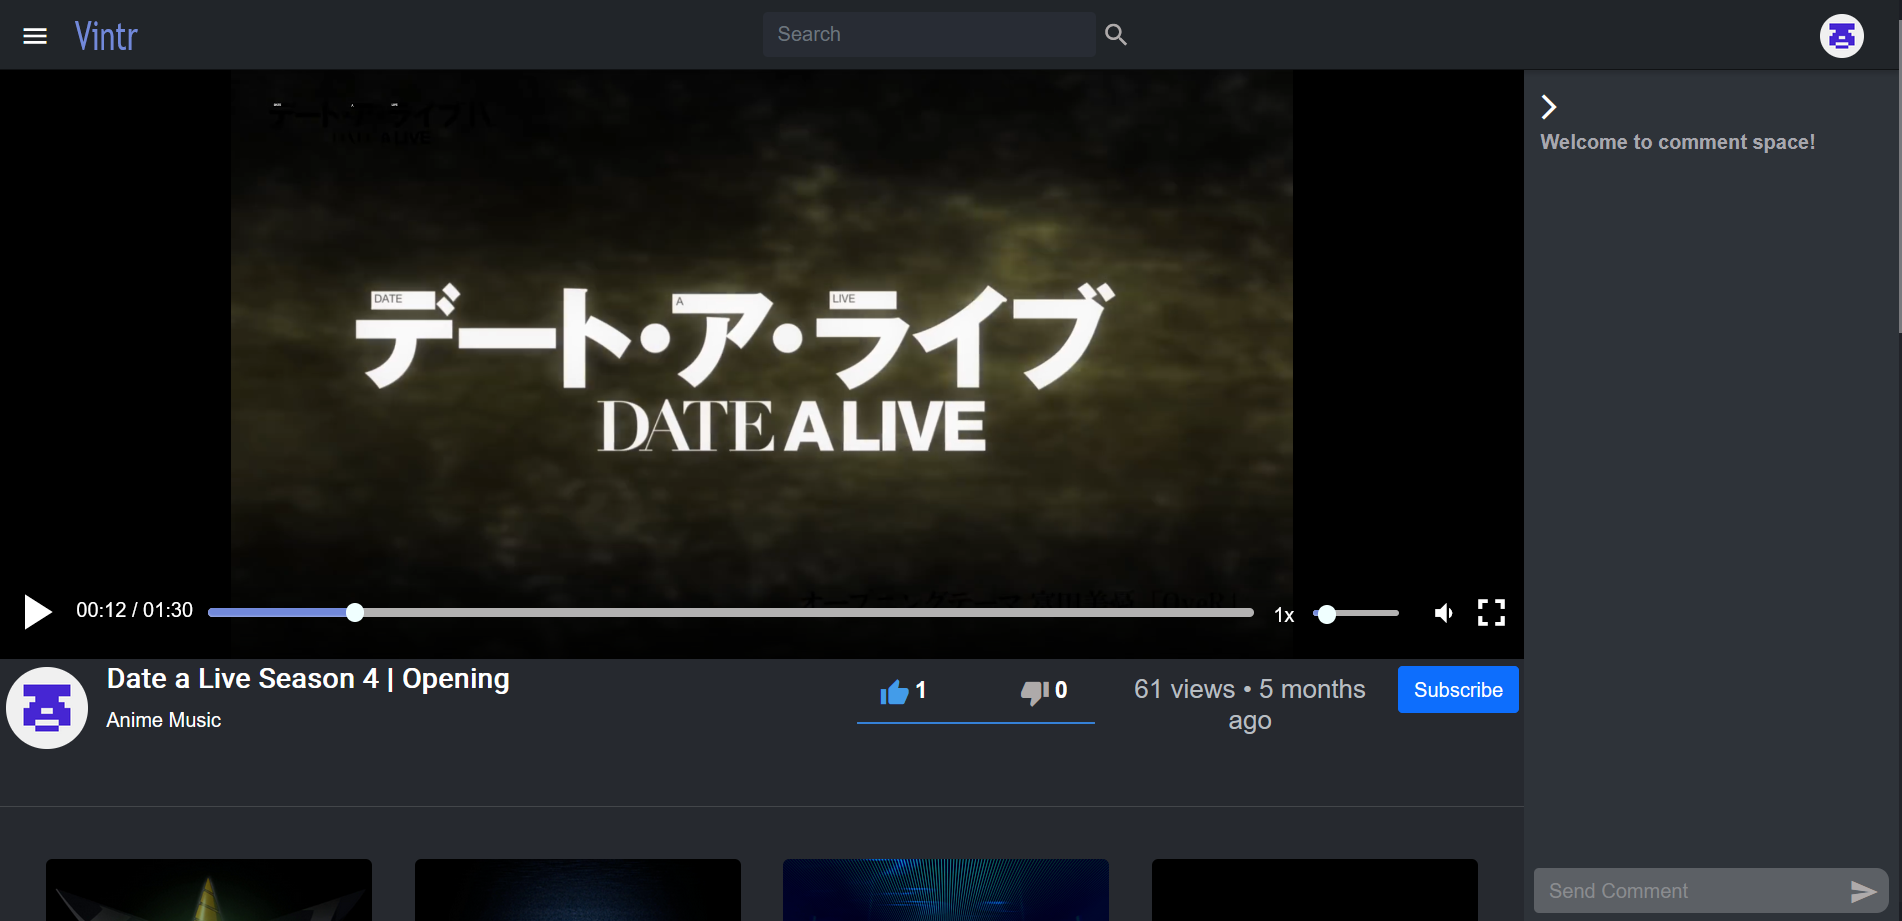This screenshot has height=921, width=1902.
Task: Play the video with the play button
Action: click(x=37, y=611)
